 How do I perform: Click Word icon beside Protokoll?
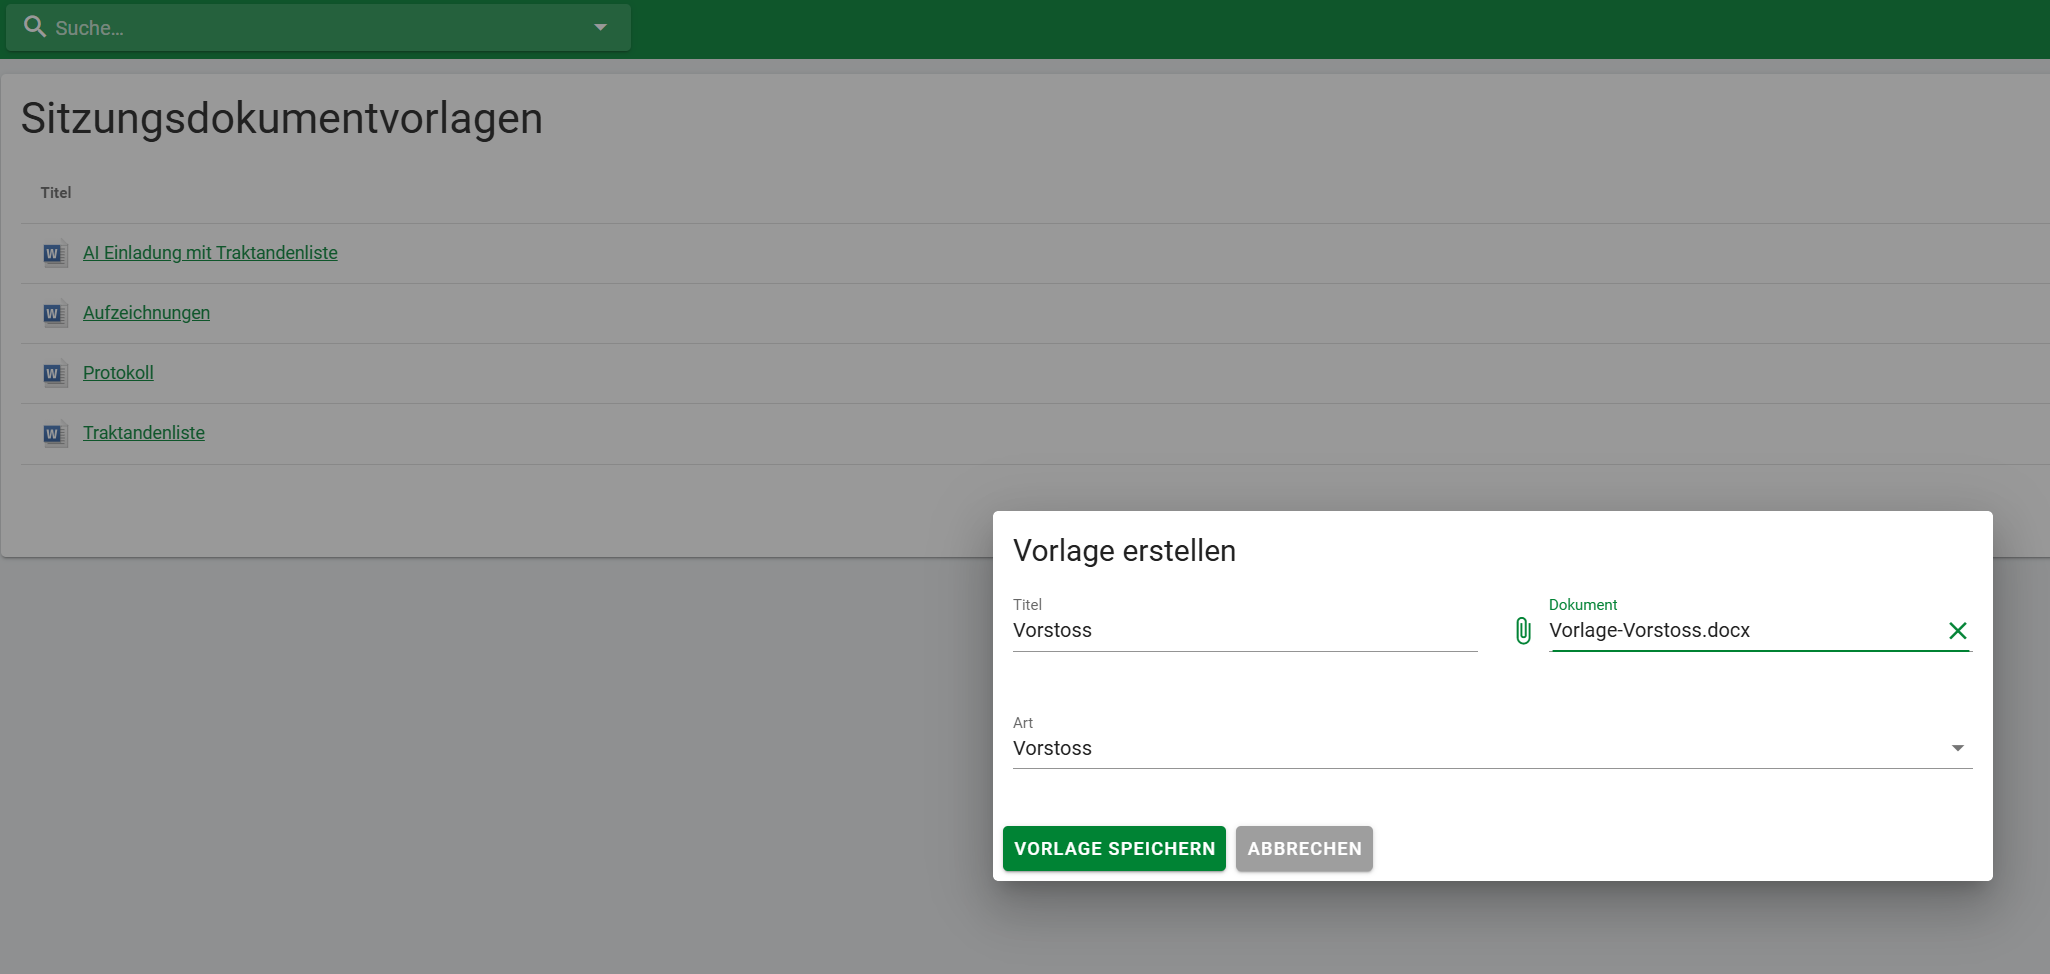coord(54,374)
